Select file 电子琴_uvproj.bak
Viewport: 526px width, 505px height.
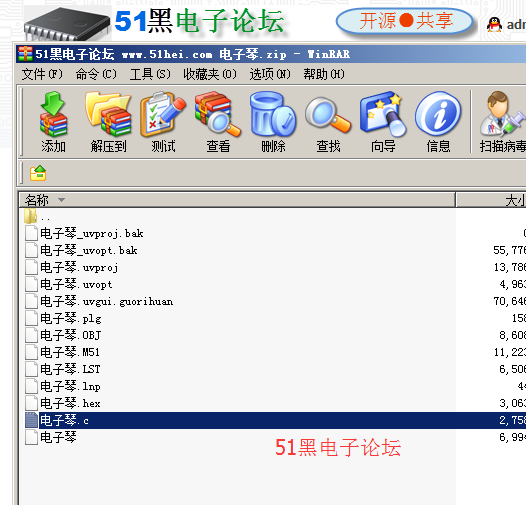tap(92, 233)
